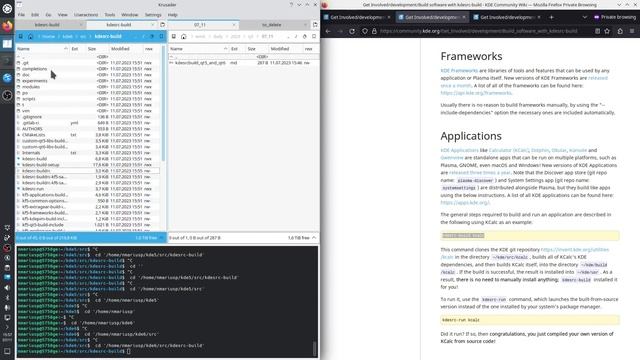
Task: Select the scripts folder row
Action: tap(88, 99)
